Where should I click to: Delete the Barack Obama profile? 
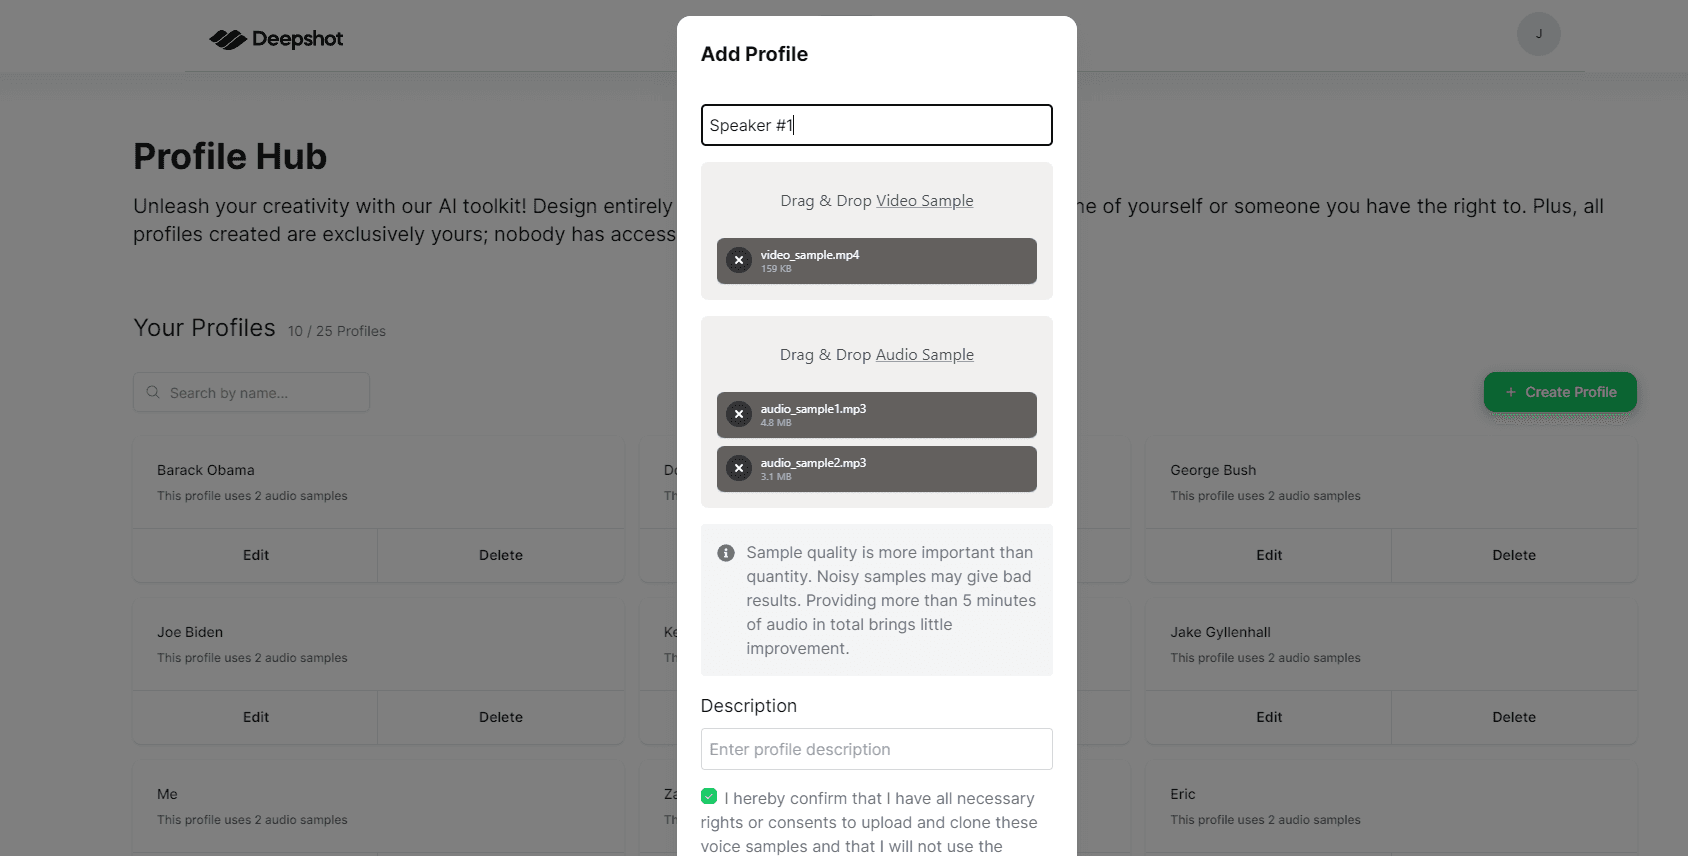(500, 555)
